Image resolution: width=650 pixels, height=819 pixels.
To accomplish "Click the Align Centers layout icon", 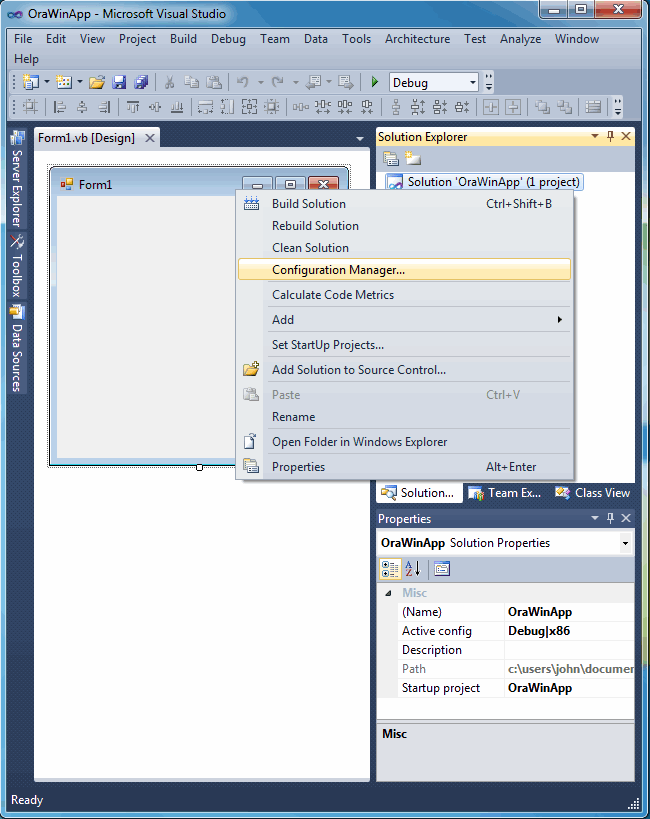I will [x=82, y=107].
